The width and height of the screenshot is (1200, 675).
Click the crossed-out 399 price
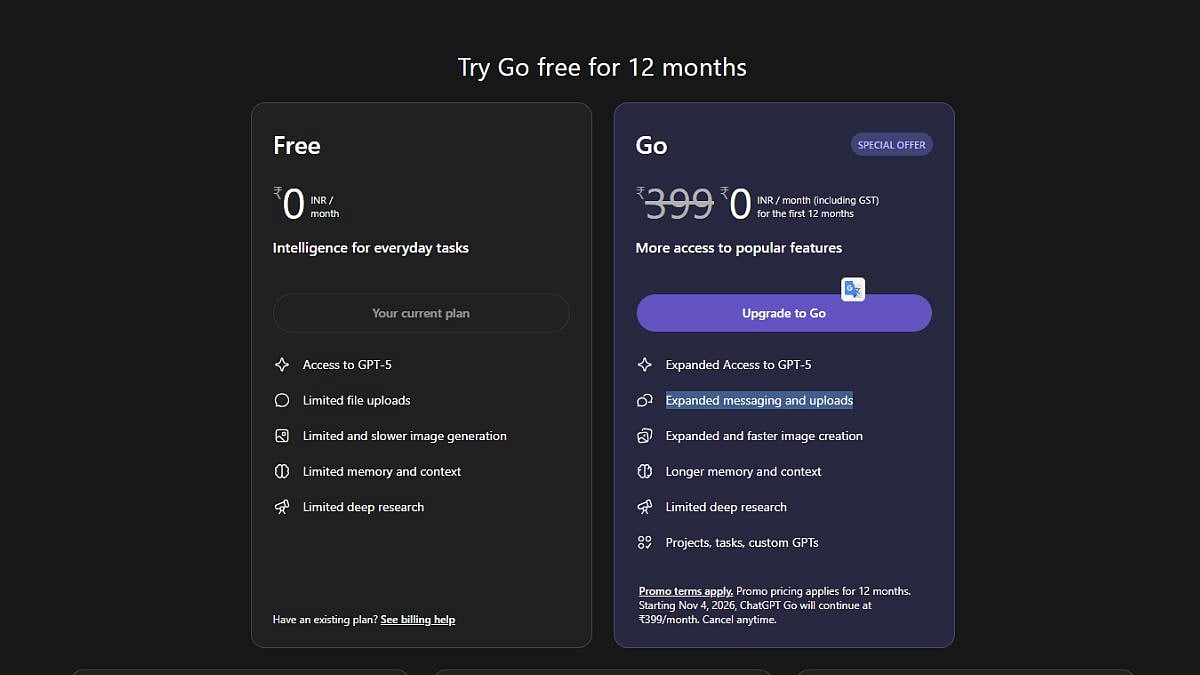[x=676, y=204]
